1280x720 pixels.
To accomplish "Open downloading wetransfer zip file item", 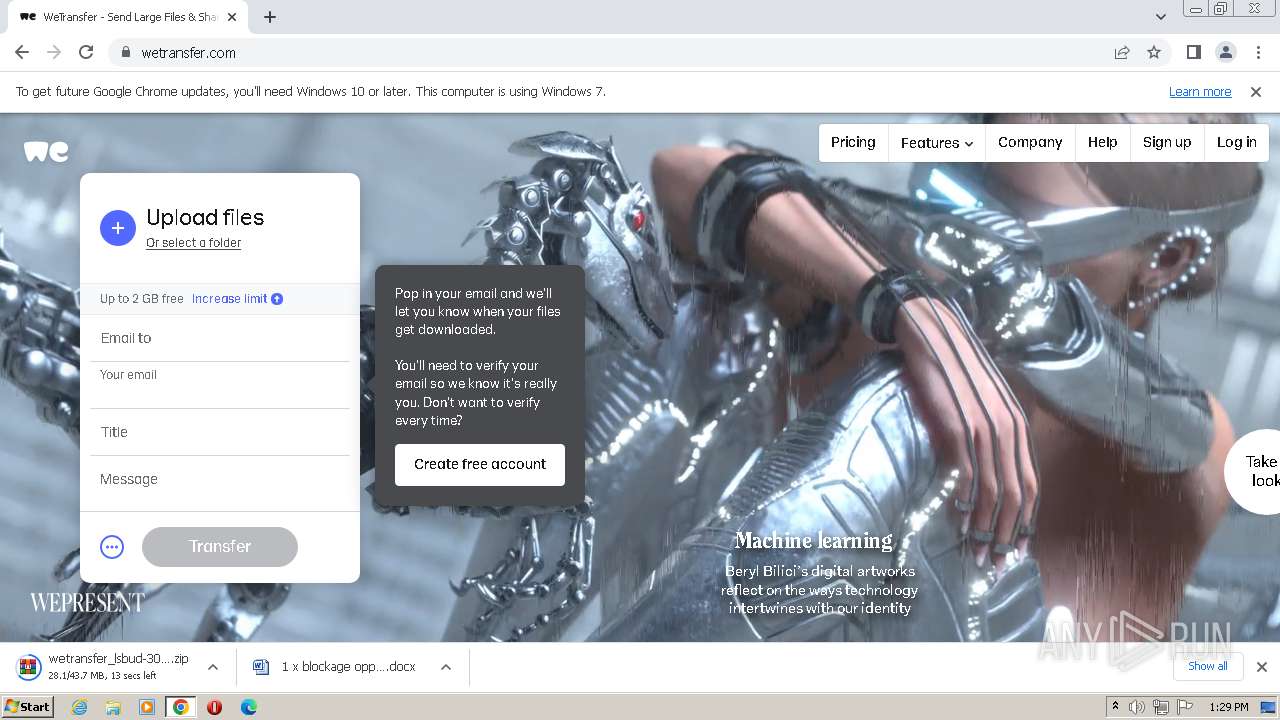I will click(104, 666).
